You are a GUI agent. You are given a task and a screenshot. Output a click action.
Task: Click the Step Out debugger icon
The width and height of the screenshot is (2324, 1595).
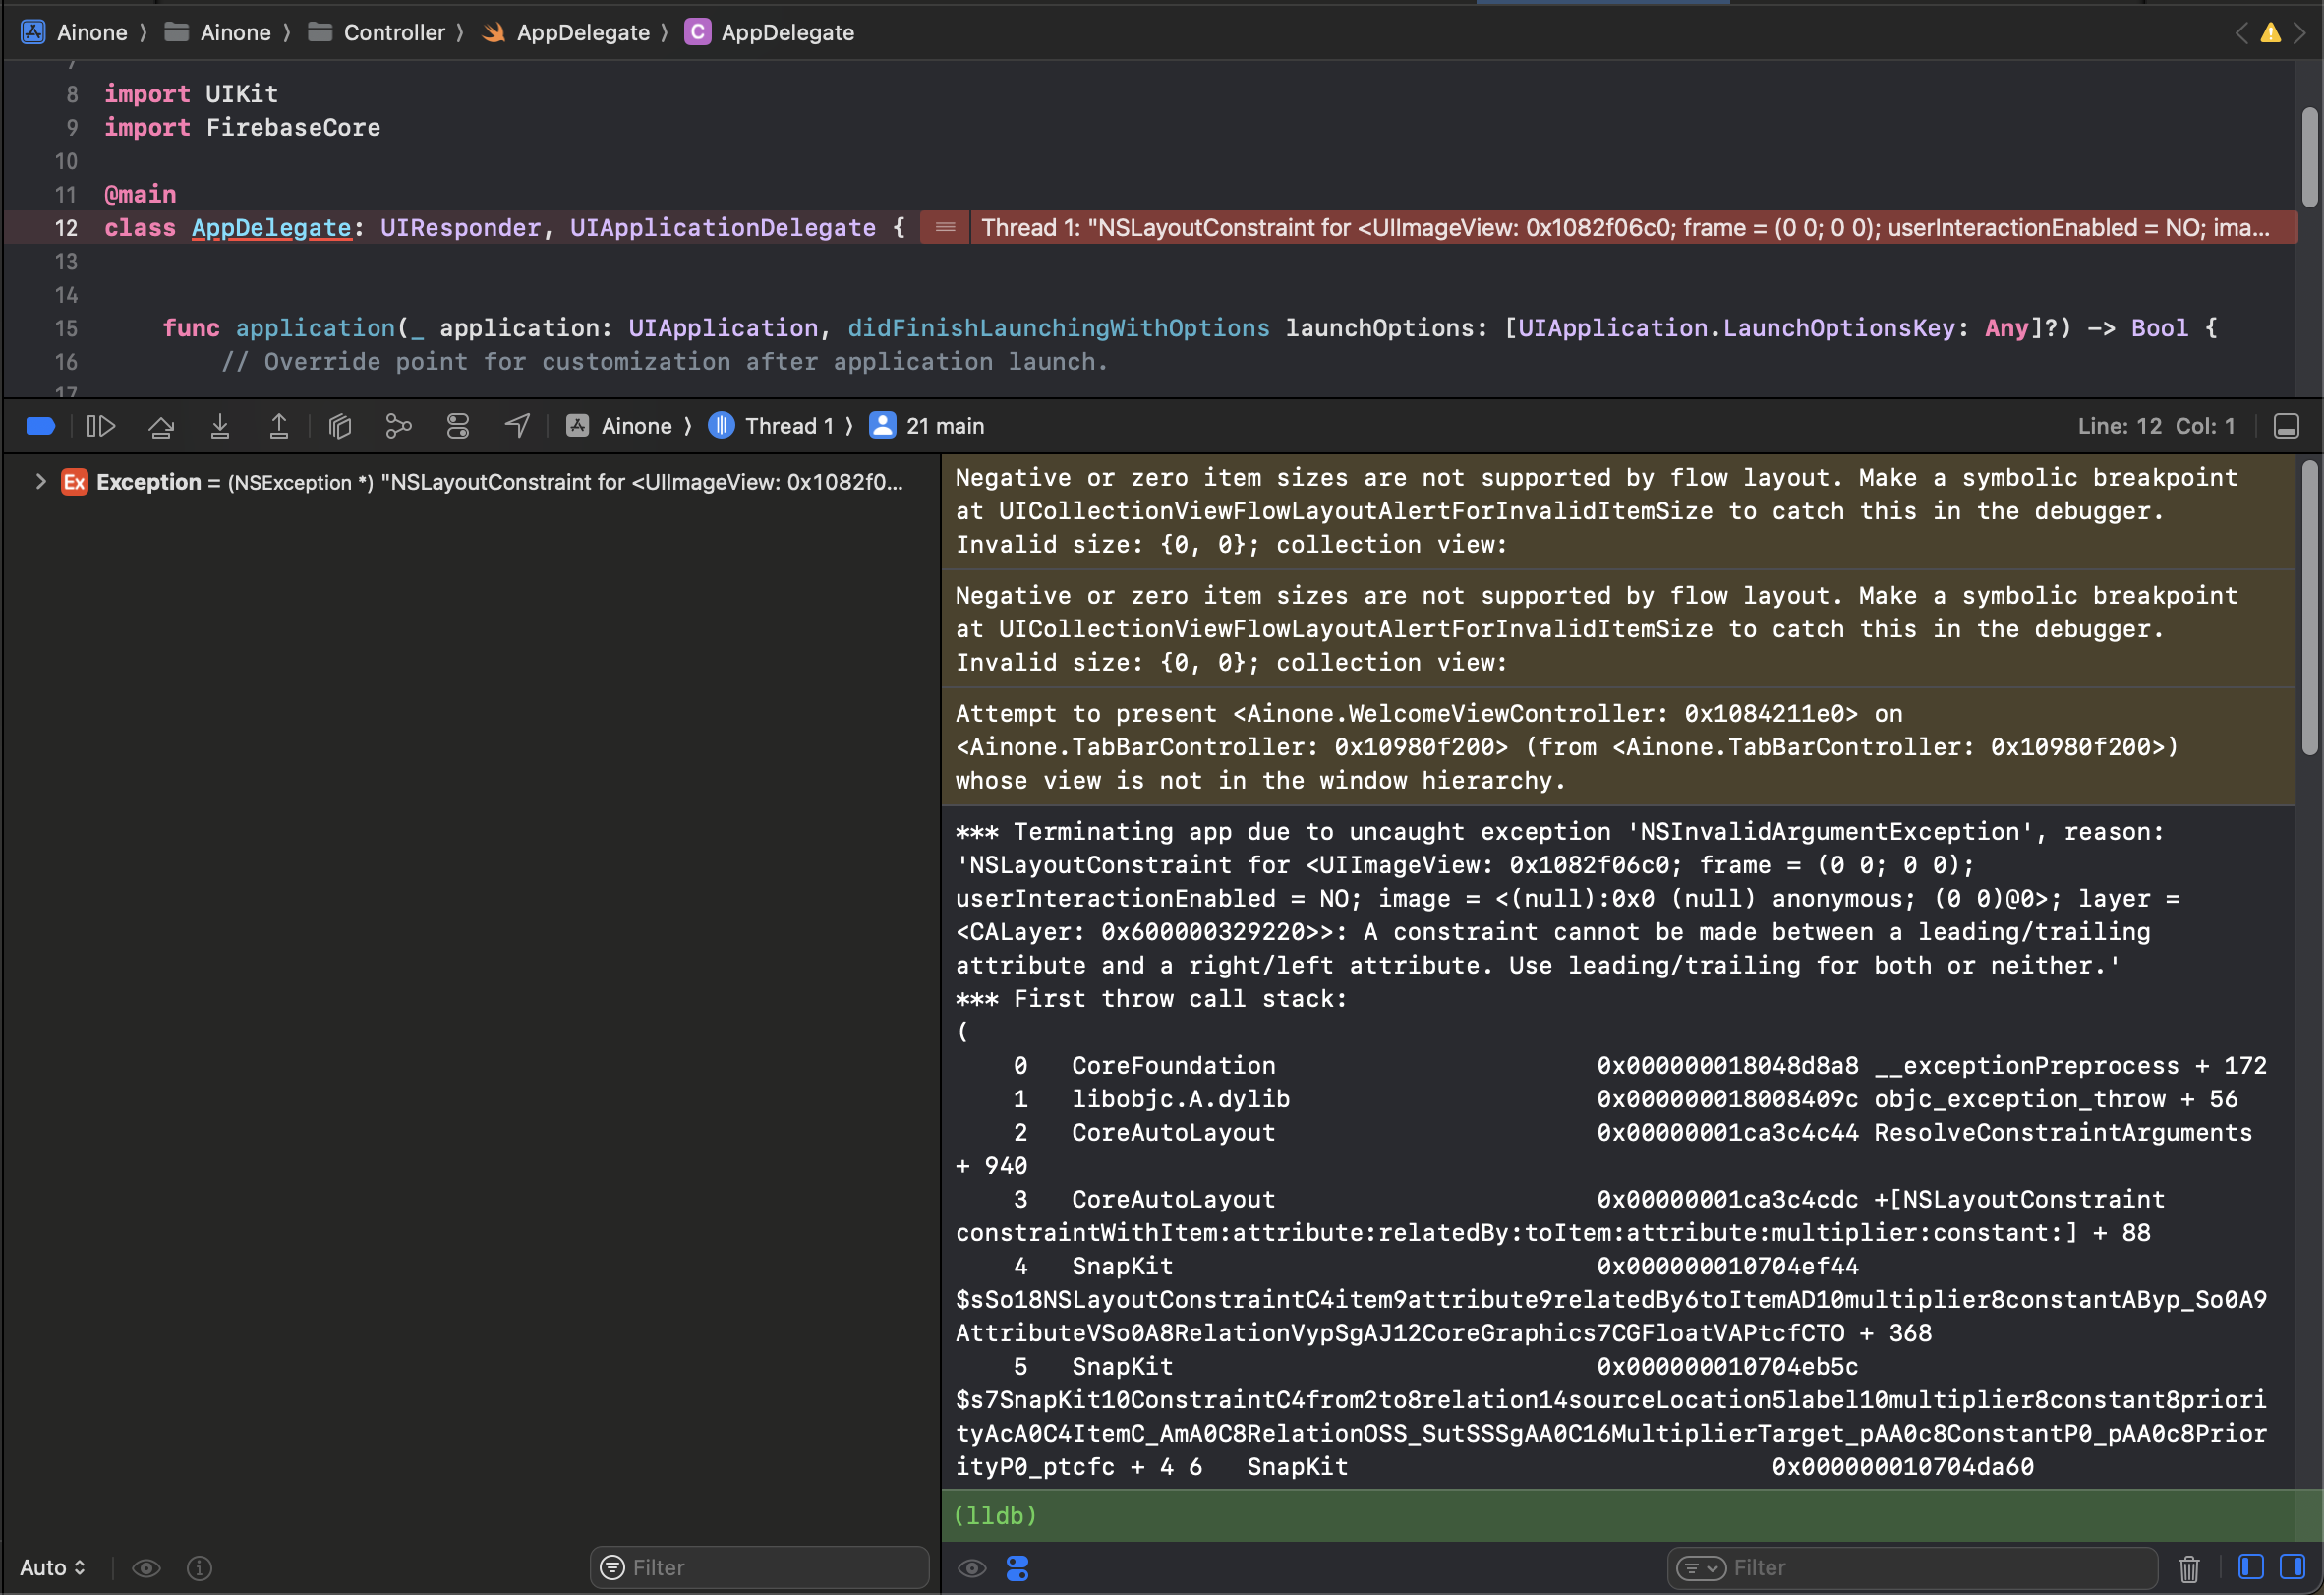(x=277, y=425)
